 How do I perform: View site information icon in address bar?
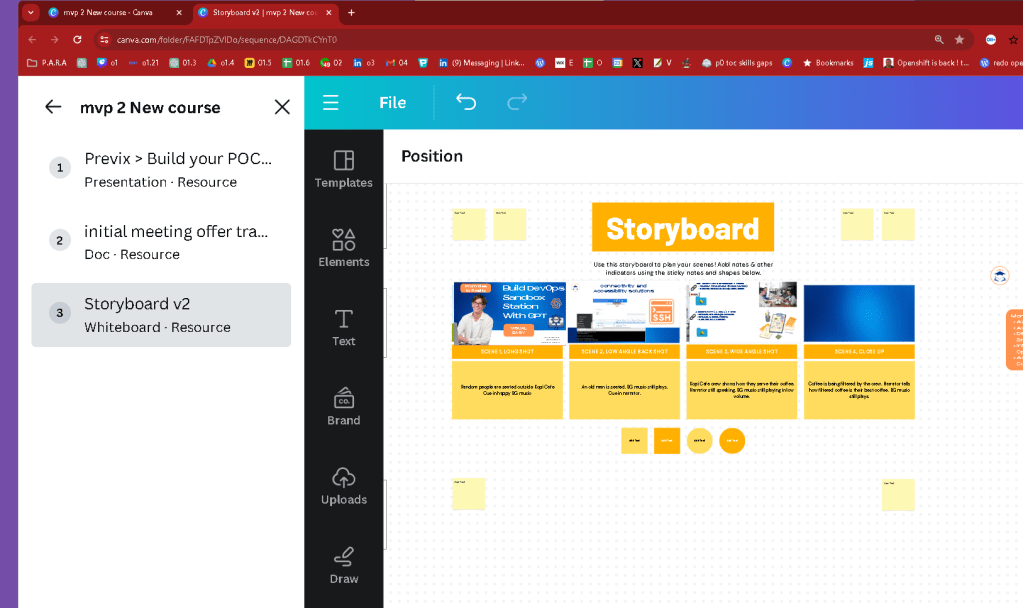point(104,40)
